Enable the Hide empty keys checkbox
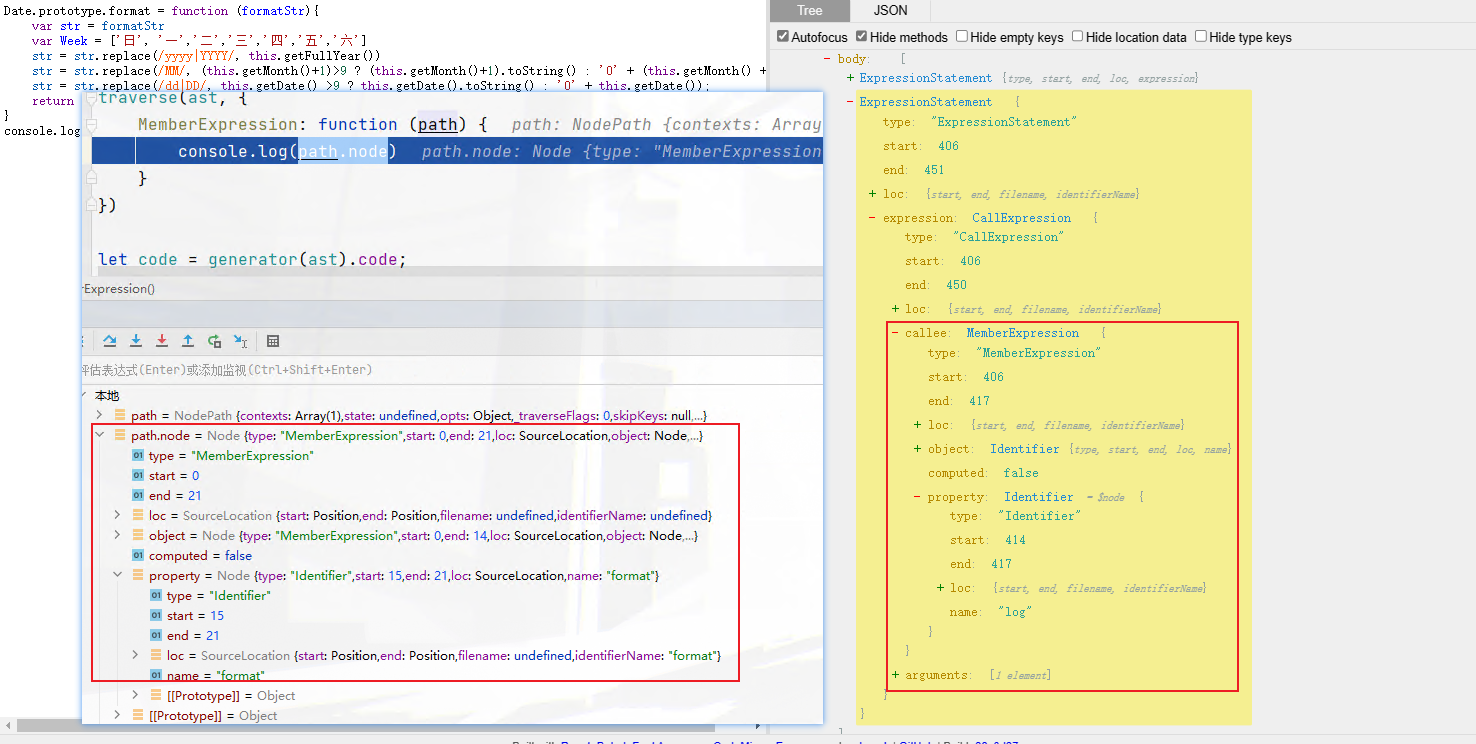1476x744 pixels. click(961, 37)
